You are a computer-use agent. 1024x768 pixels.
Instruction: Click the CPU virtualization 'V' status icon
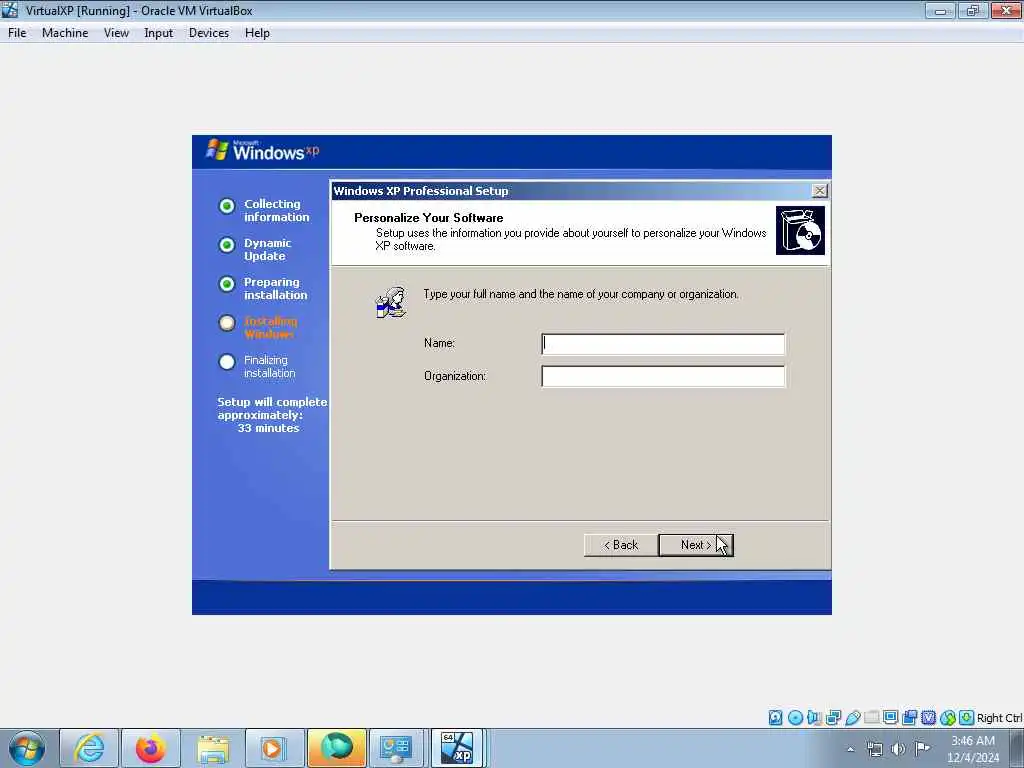point(929,718)
